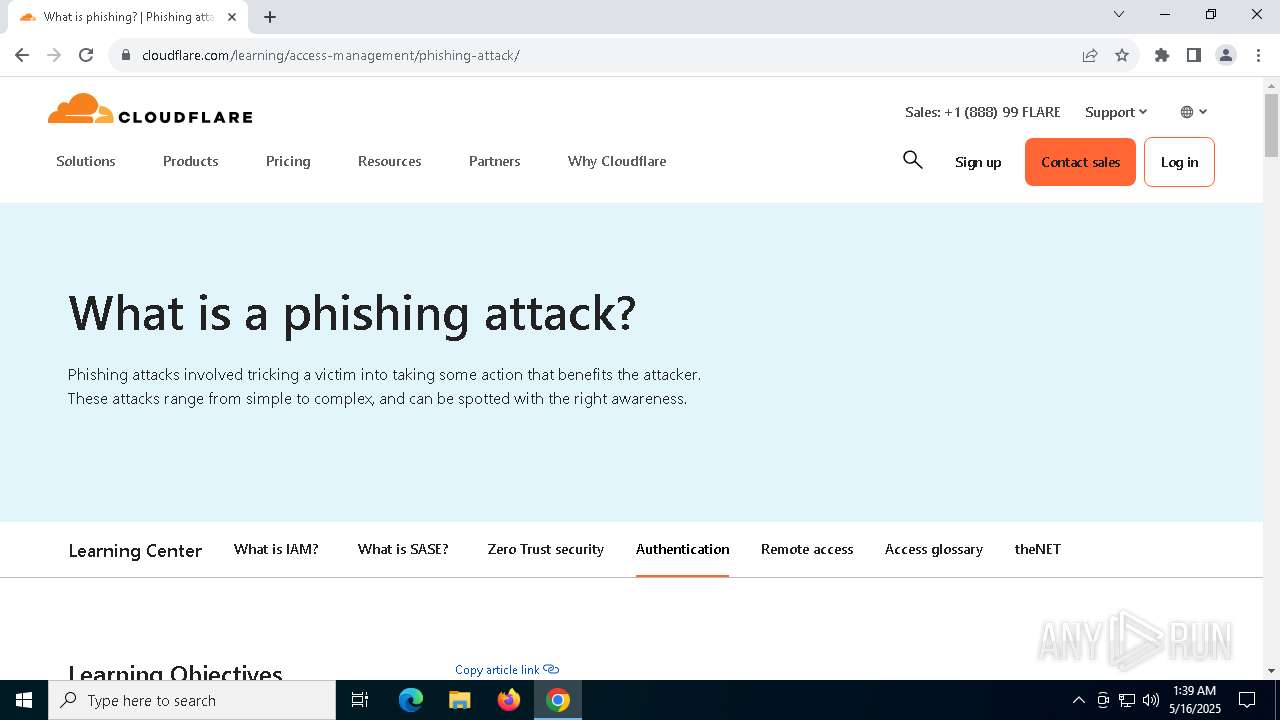Click the Contact sales button

tap(1080, 162)
